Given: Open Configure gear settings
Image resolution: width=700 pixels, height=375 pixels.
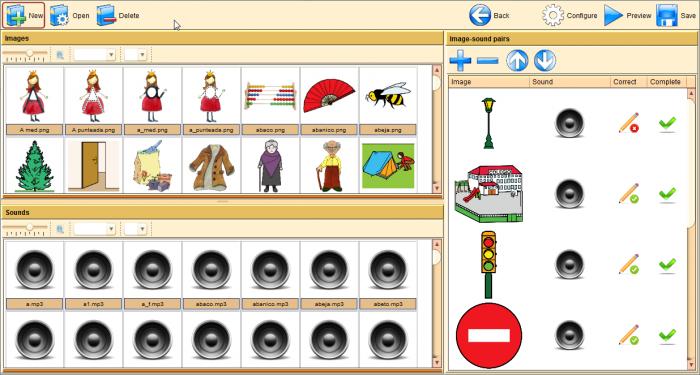Looking at the screenshot, I should (553, 16).
